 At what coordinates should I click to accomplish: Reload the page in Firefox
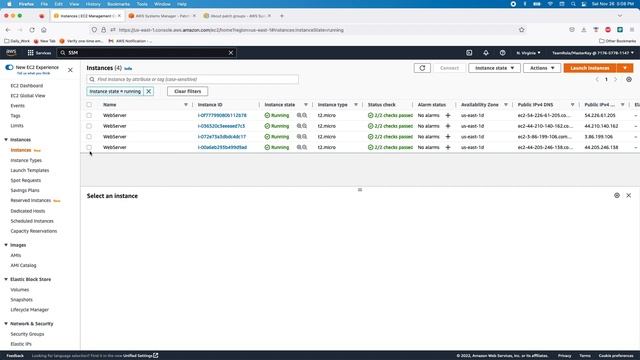[32, 30]
